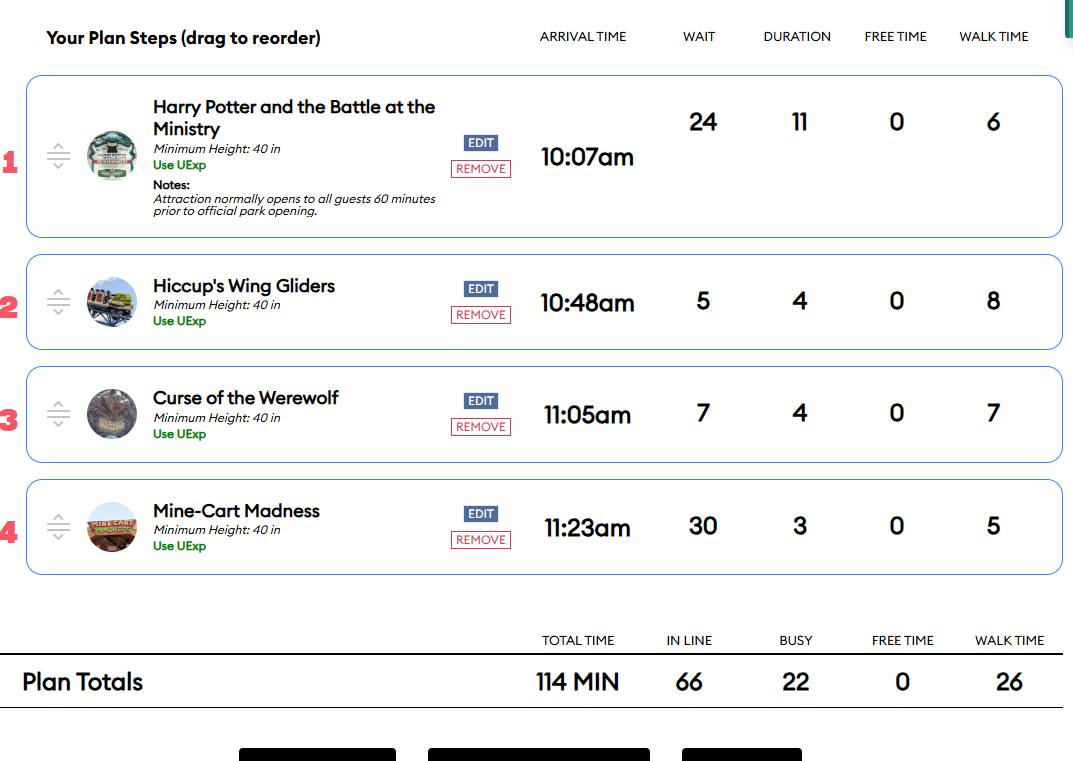Click drag handle for Mine-Cart Madness

58,527
